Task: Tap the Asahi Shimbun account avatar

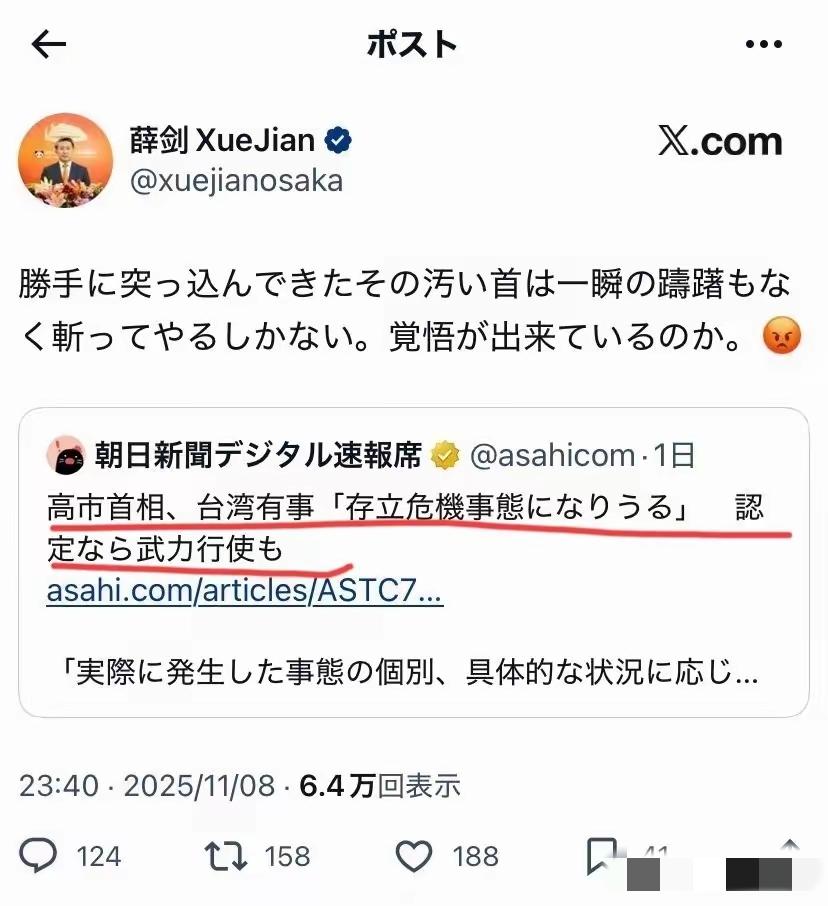Action: coord(66,455)
